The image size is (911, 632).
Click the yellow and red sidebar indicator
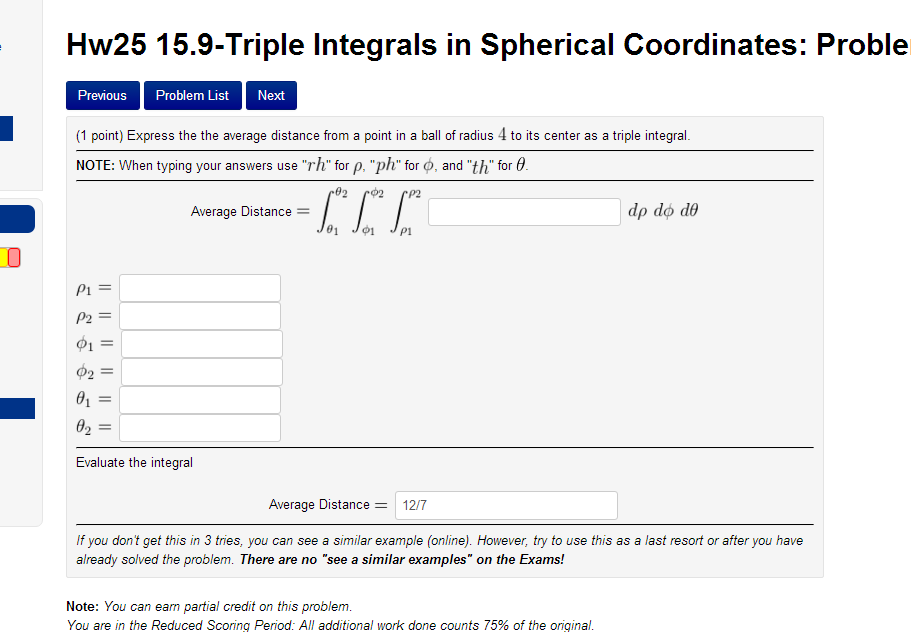[x=10, y=259]
